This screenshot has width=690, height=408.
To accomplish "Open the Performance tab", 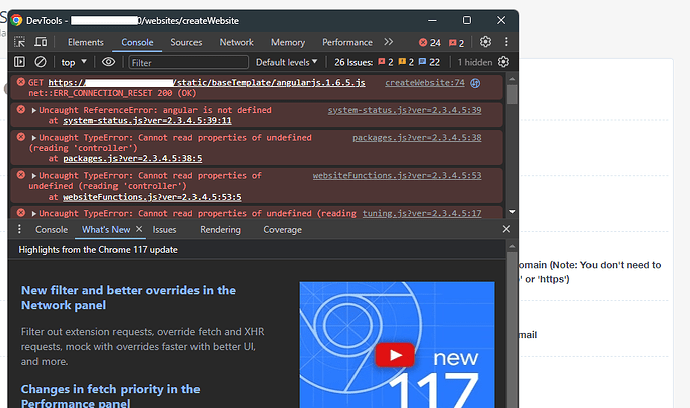I will tap(347, 42).
